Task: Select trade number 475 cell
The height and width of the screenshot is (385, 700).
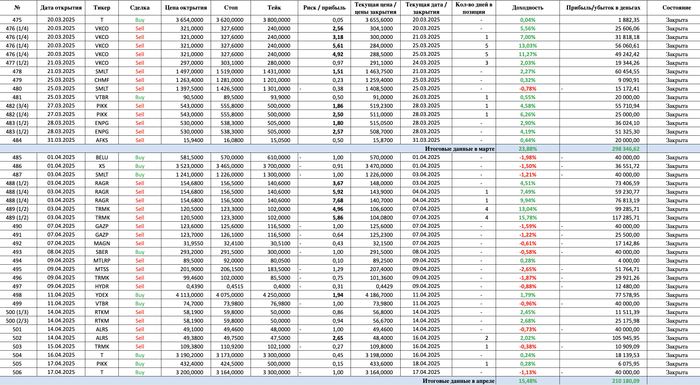Action: tap(17, 20)
